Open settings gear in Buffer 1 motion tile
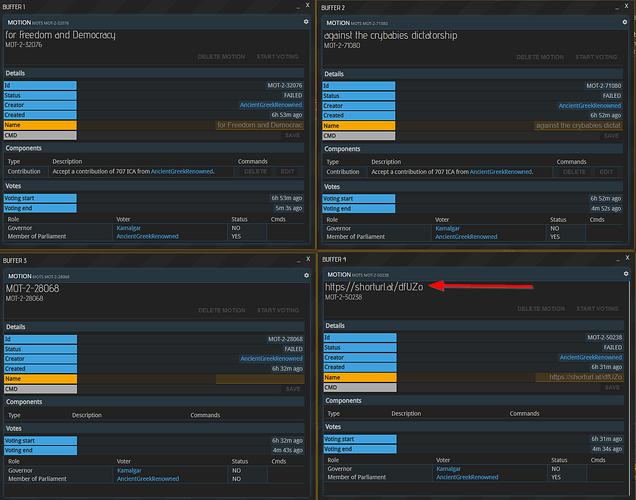This screenshot has width=636, height=500. [x=306, y=22]
